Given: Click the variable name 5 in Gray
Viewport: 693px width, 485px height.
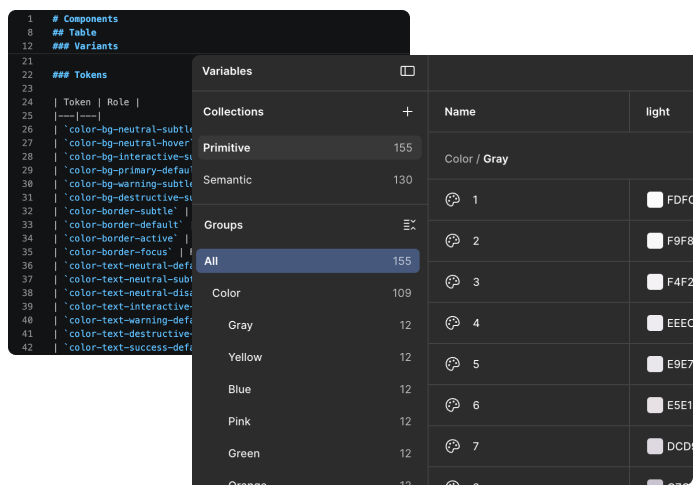Looking at the screenshot, I should coord(476,364).
